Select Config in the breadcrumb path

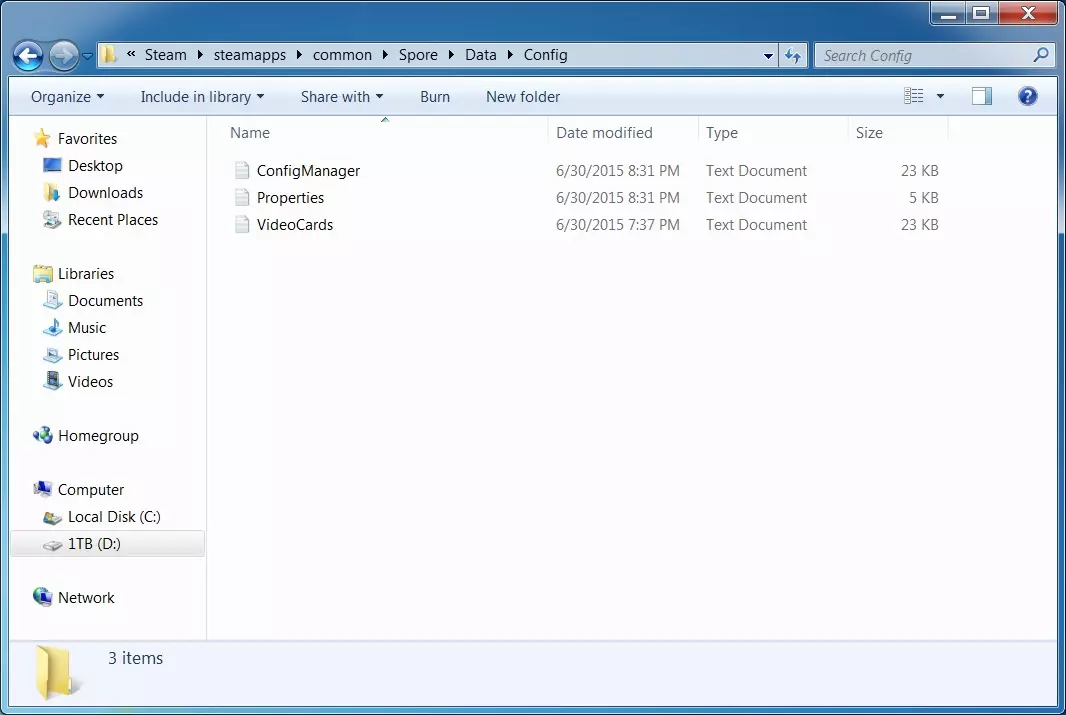(x=545, y=55)
